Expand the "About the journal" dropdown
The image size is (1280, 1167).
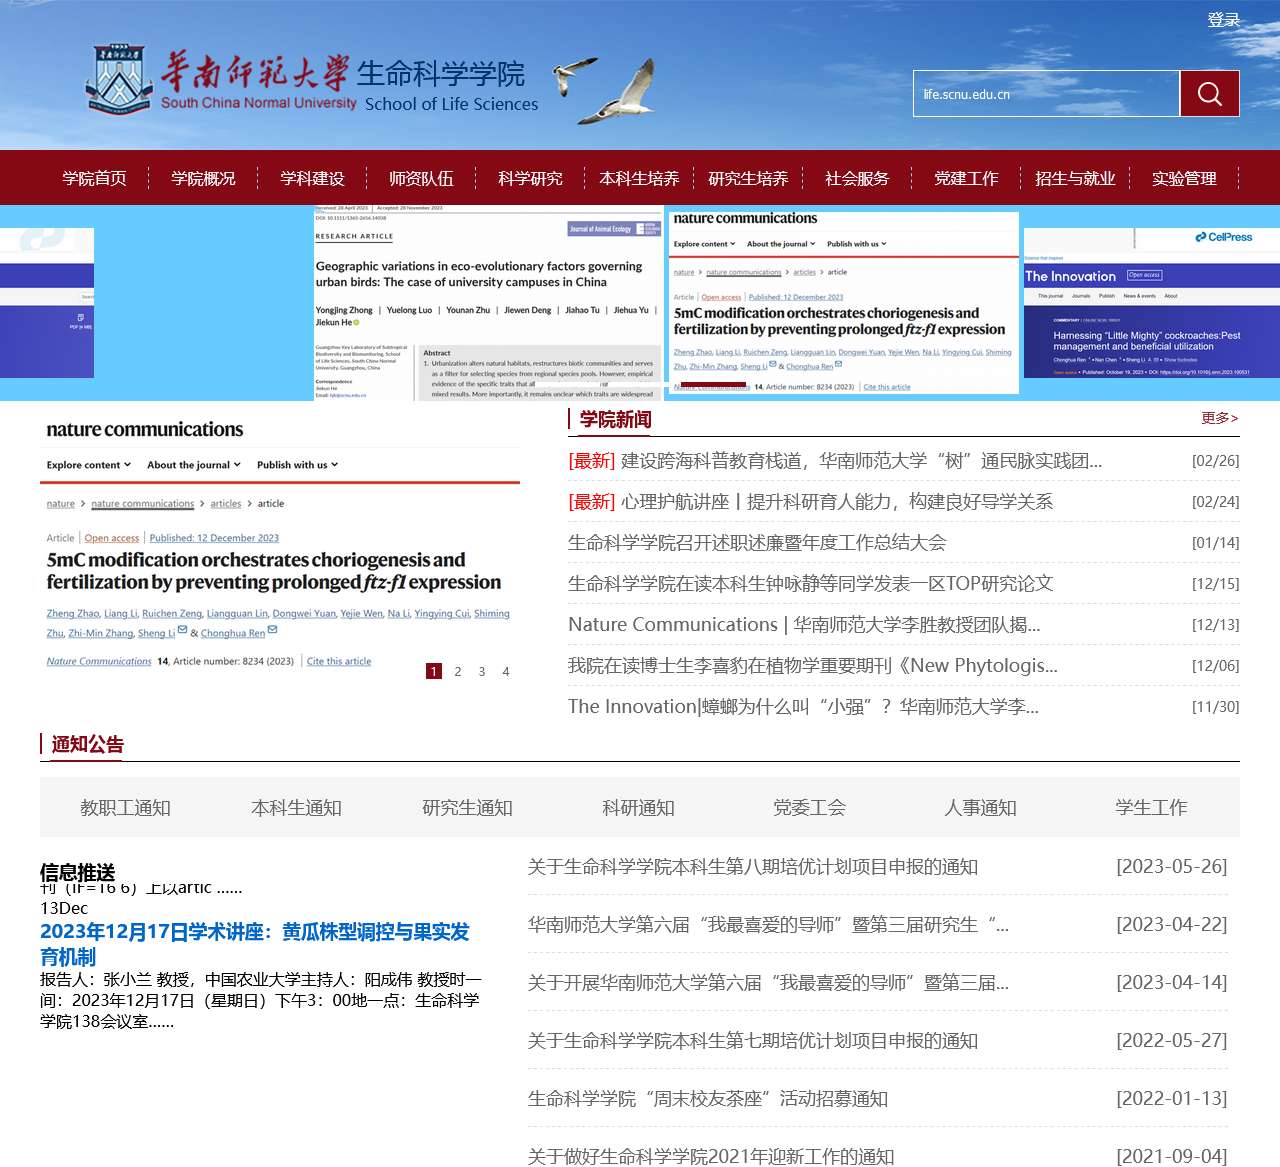point(192,464)
